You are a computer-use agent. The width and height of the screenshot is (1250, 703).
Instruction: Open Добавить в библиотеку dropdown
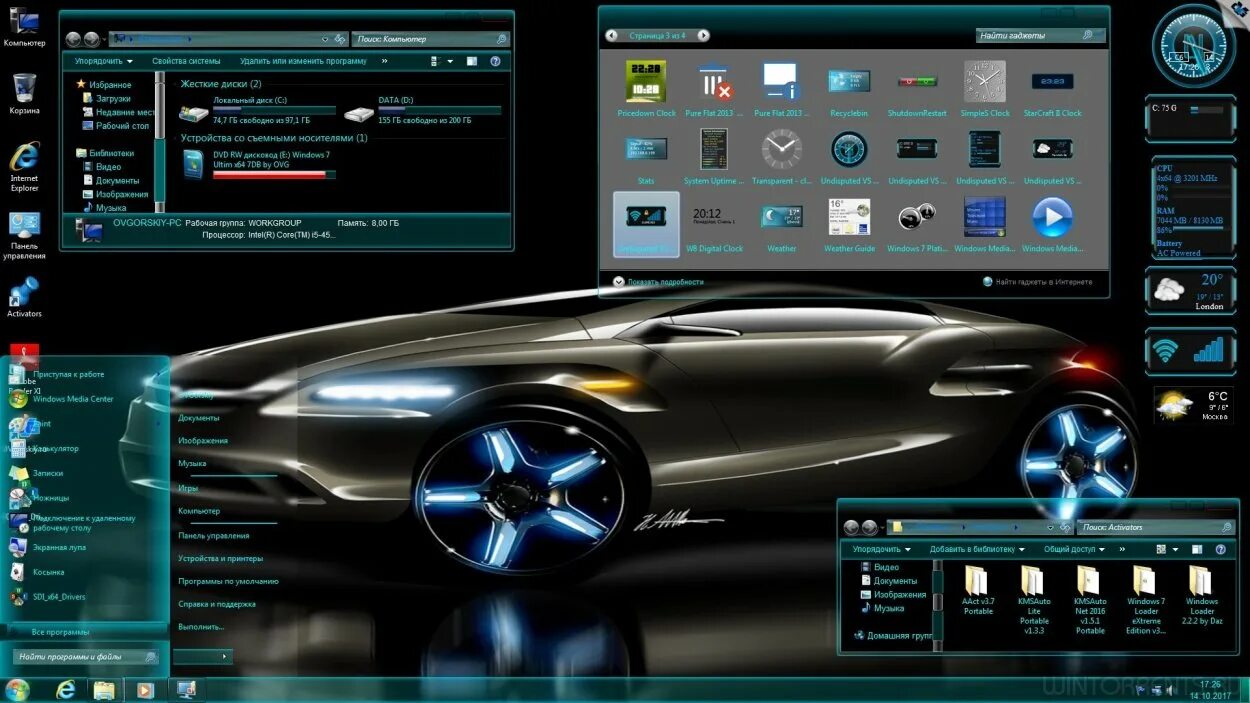coord(977,549)
